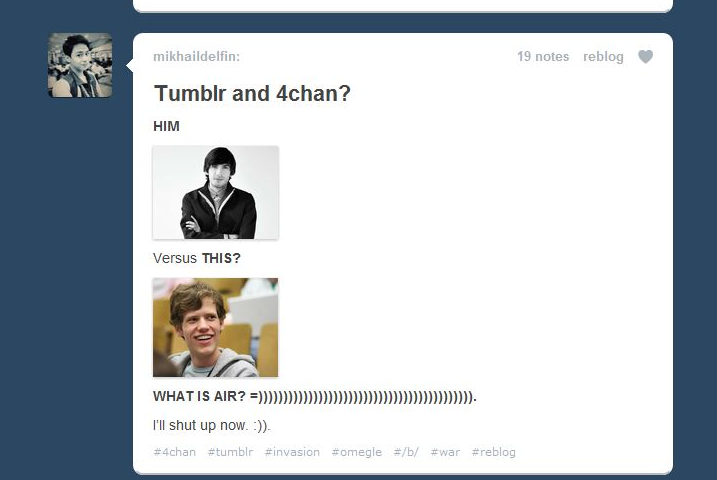Click the Versus THIS? caption
Image resolution: width=717 pixels, height=480 pixels.
[197, 258]
